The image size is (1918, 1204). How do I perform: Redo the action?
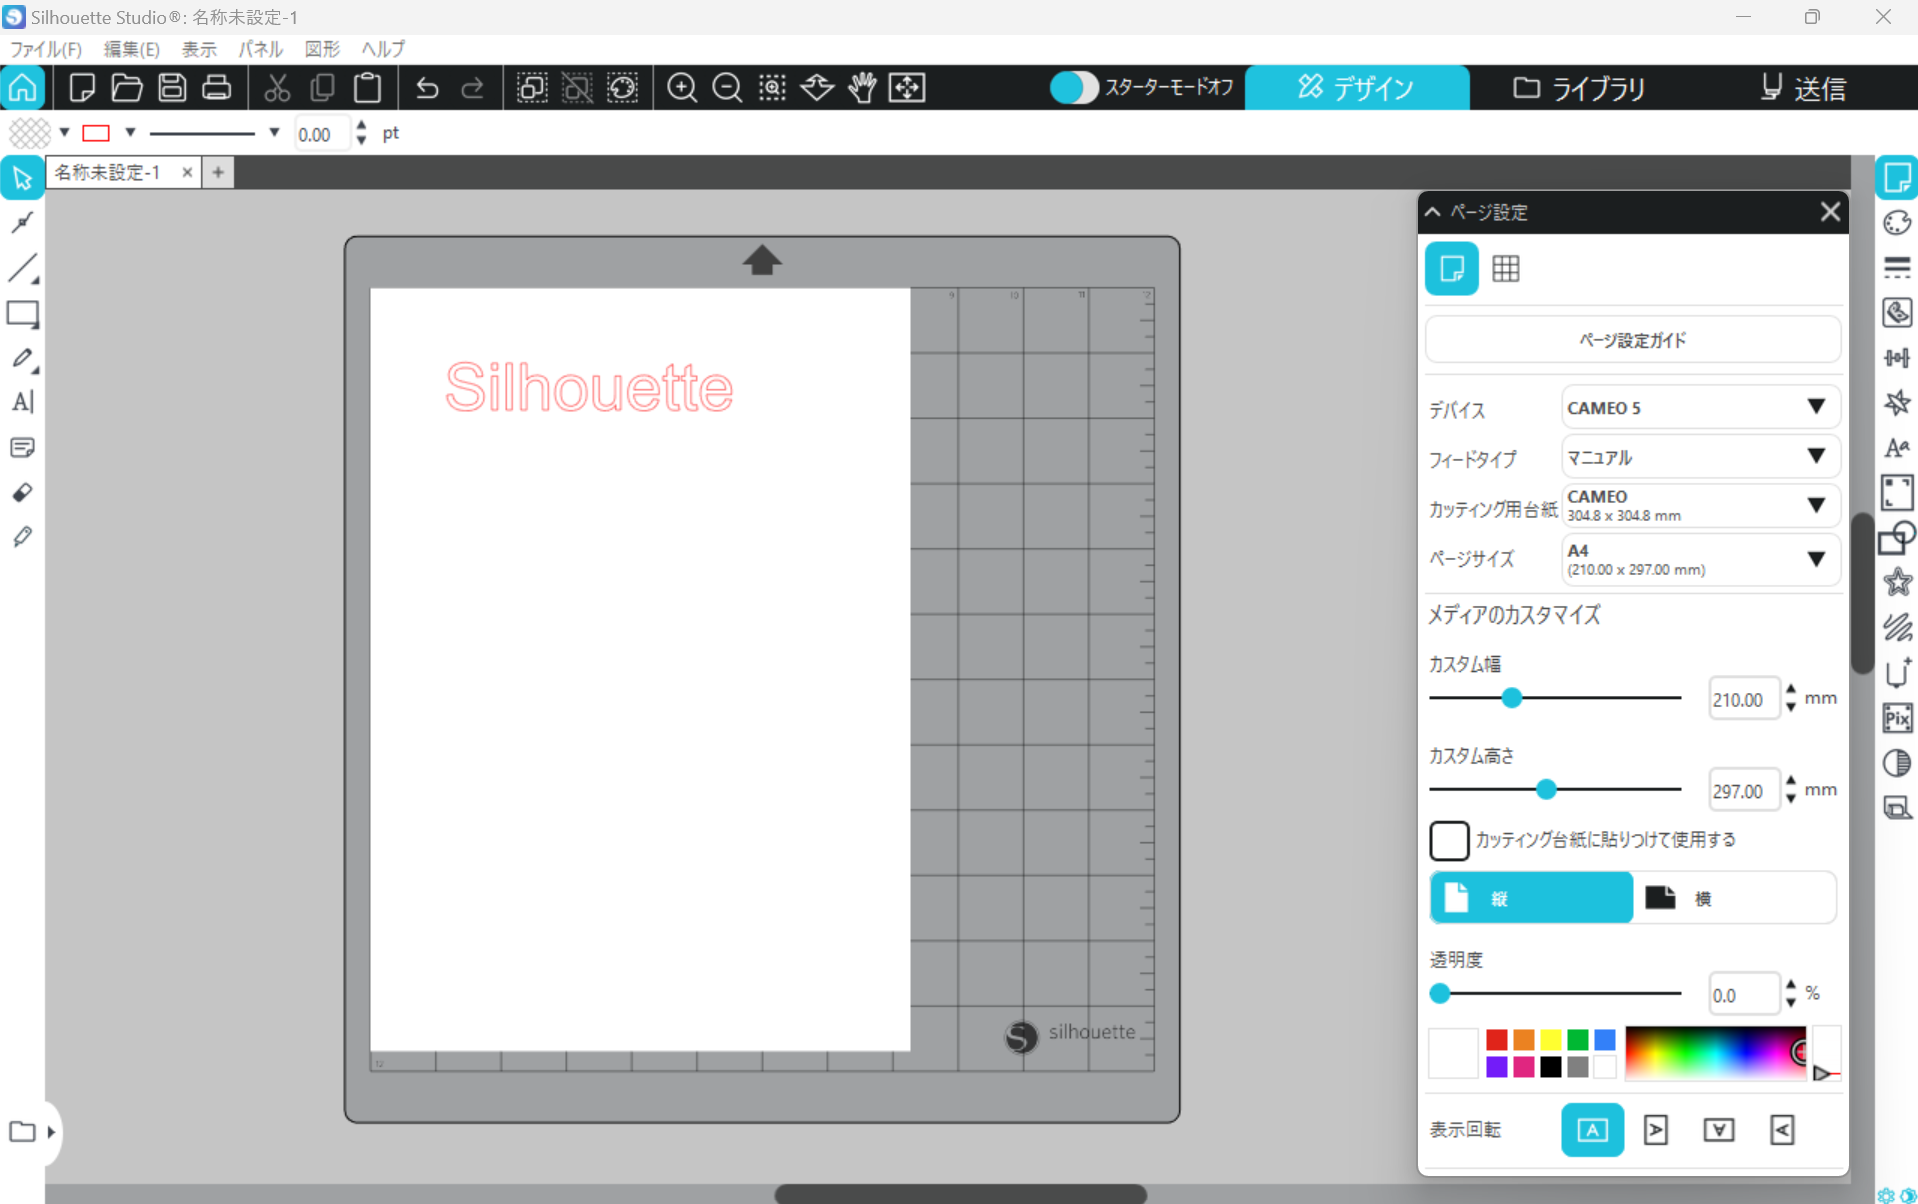tap(472, 88)
